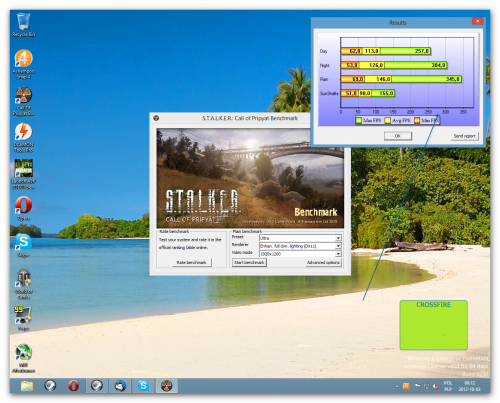Click the OK button in the Results window
Viewport: 500px width, 403px height.
(398, 136)
